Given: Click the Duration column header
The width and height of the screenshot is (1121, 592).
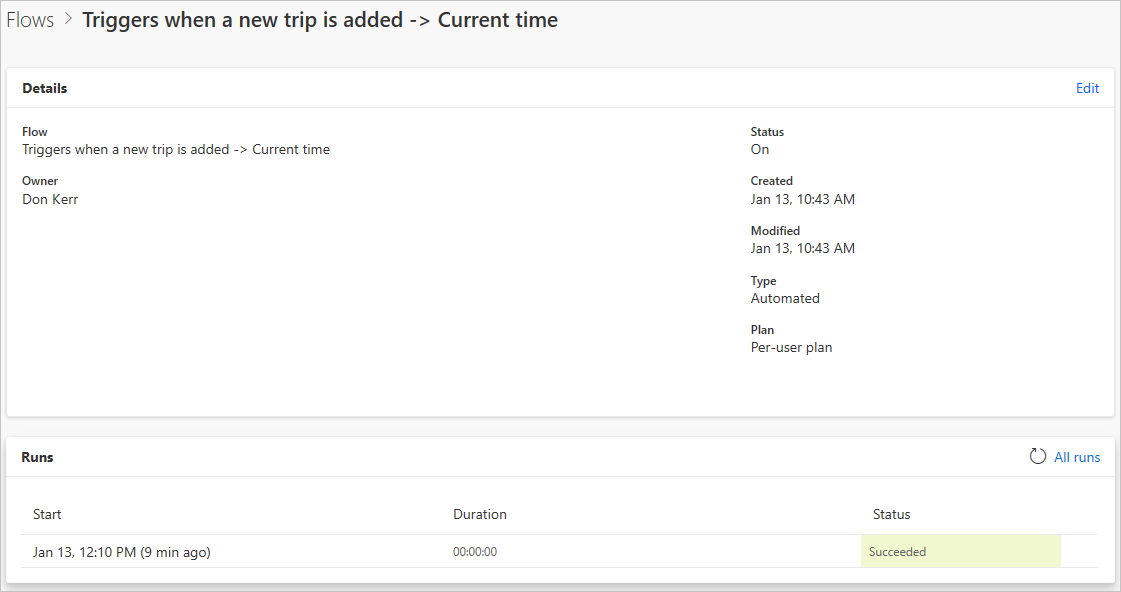Looking at the screenshot, I should click(480, 514).
